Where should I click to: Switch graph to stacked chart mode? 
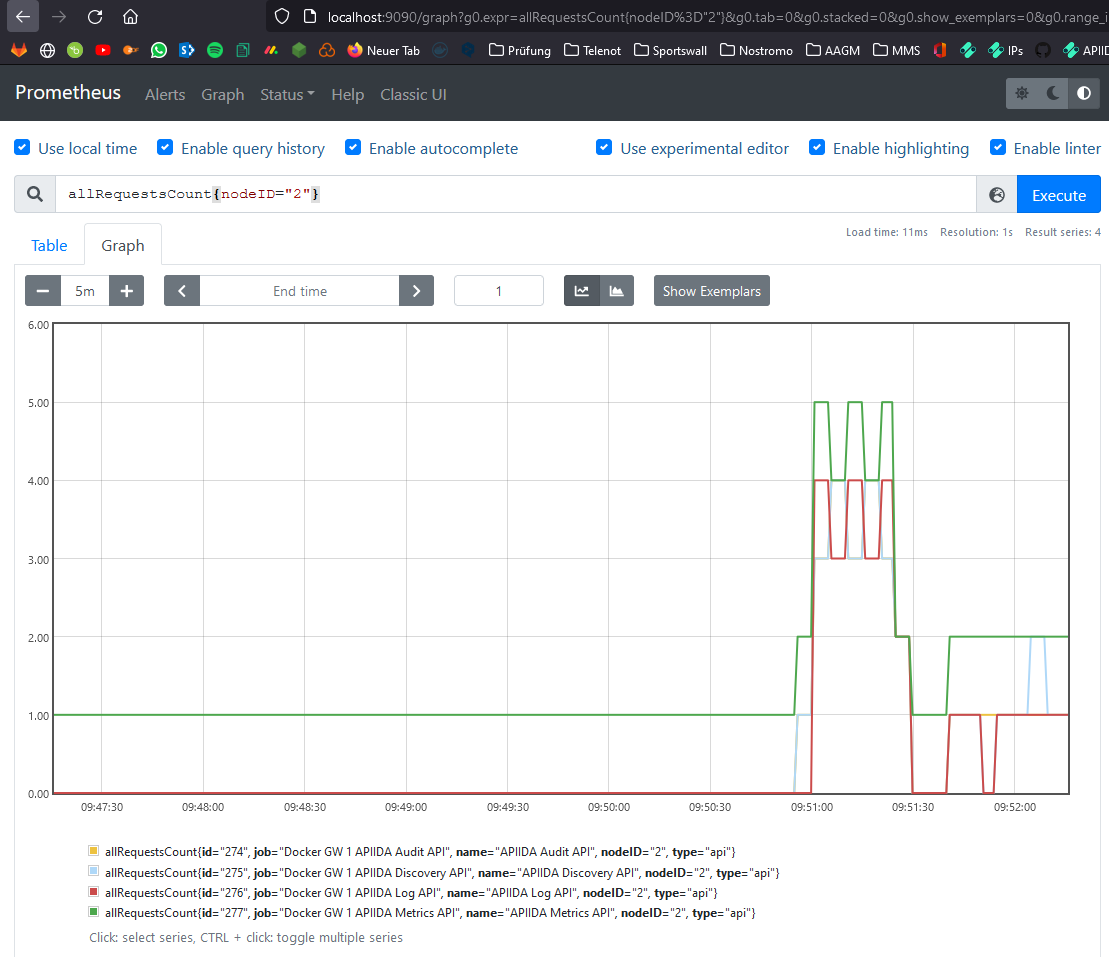coord(617,291)
